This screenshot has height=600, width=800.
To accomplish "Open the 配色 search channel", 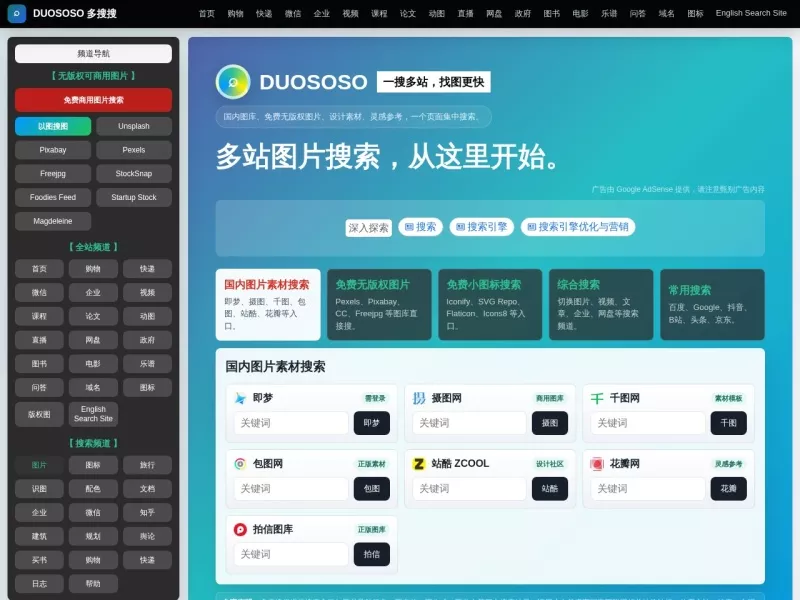I will coord(93,489).
